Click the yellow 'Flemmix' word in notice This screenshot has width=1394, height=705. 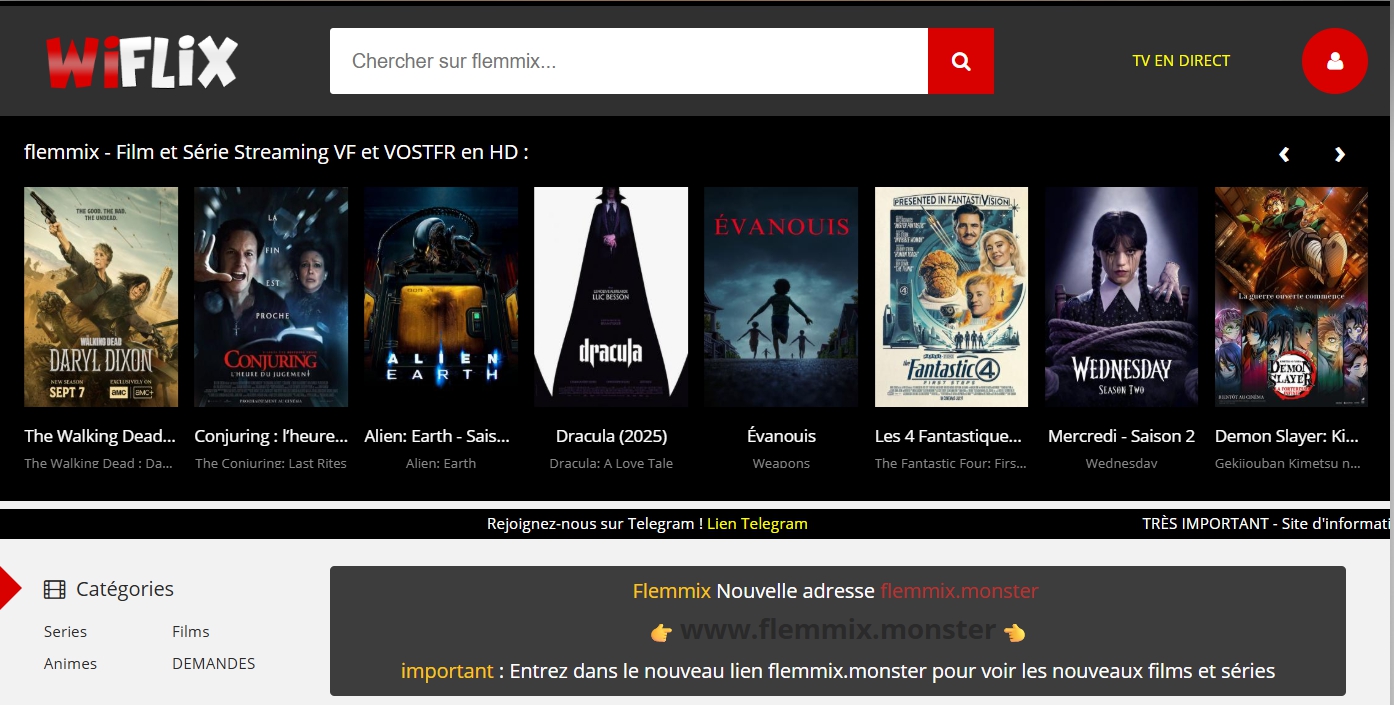[x=672, y=591]
